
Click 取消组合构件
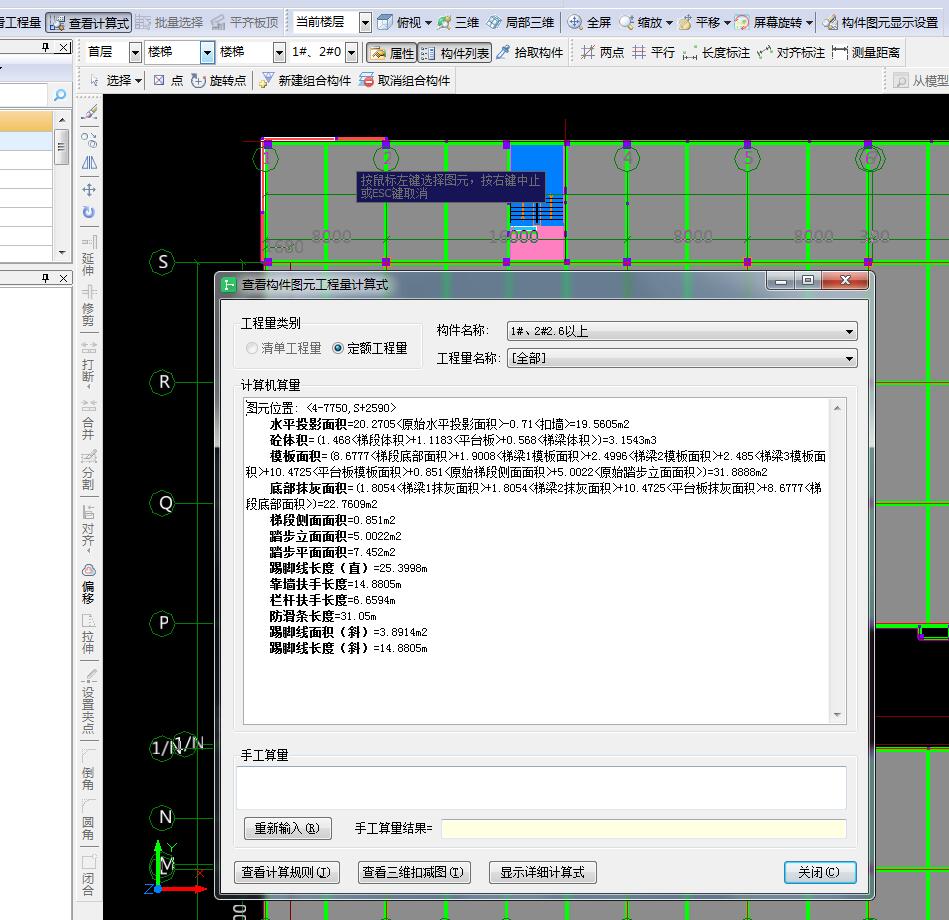click(404, 80)
